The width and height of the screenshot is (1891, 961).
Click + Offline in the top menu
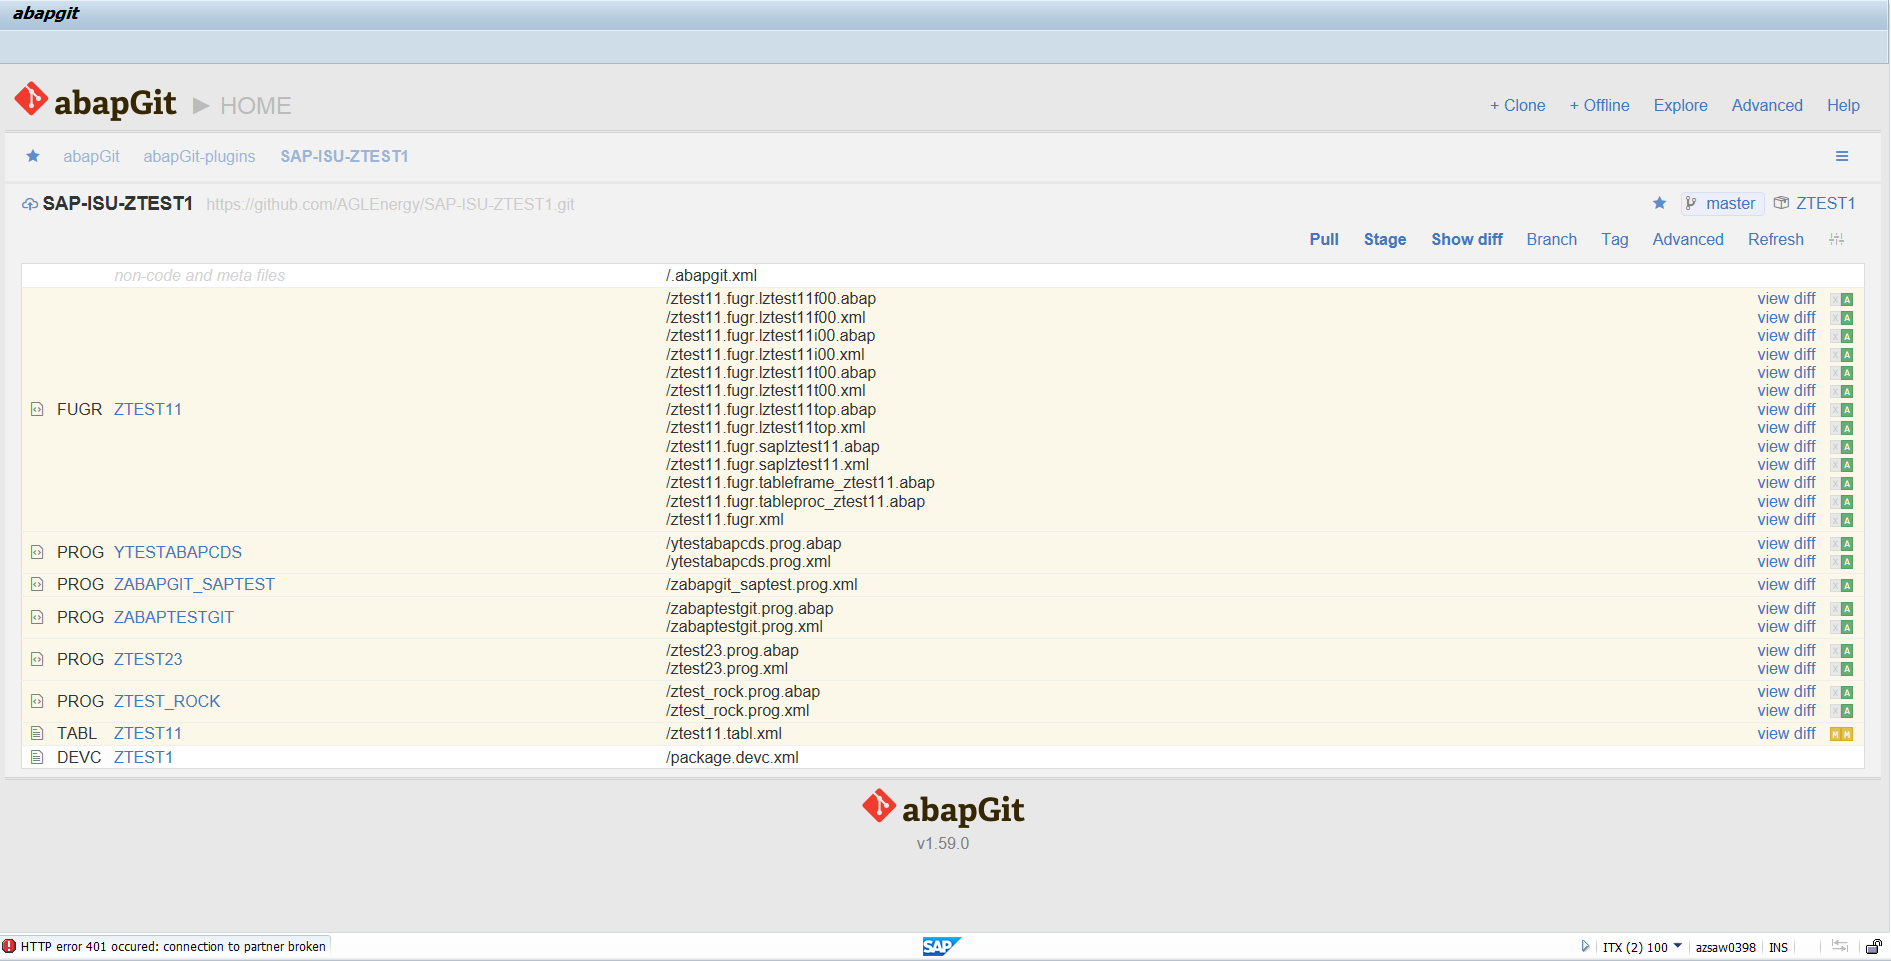pos(1599,105)
